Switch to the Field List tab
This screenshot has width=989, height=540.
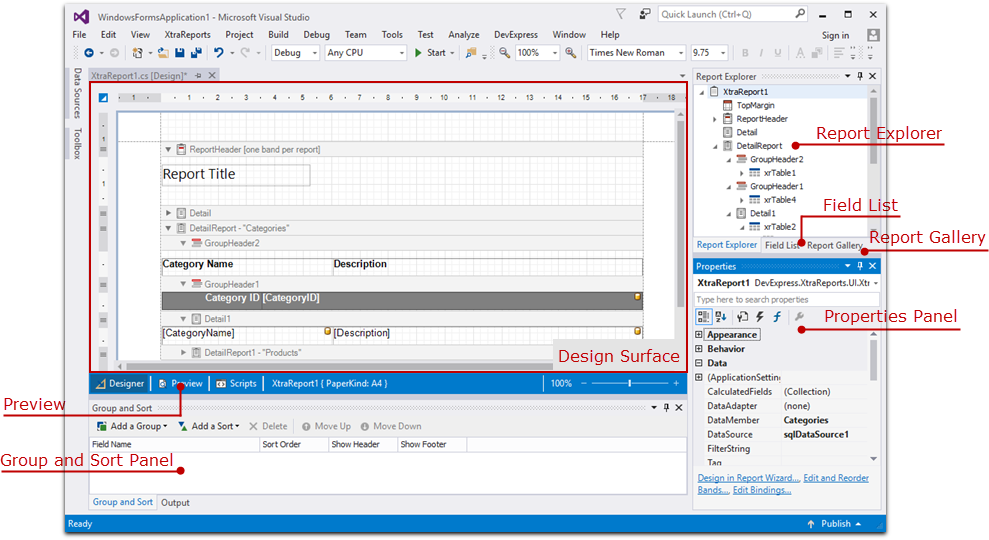[x=782, y=245]
